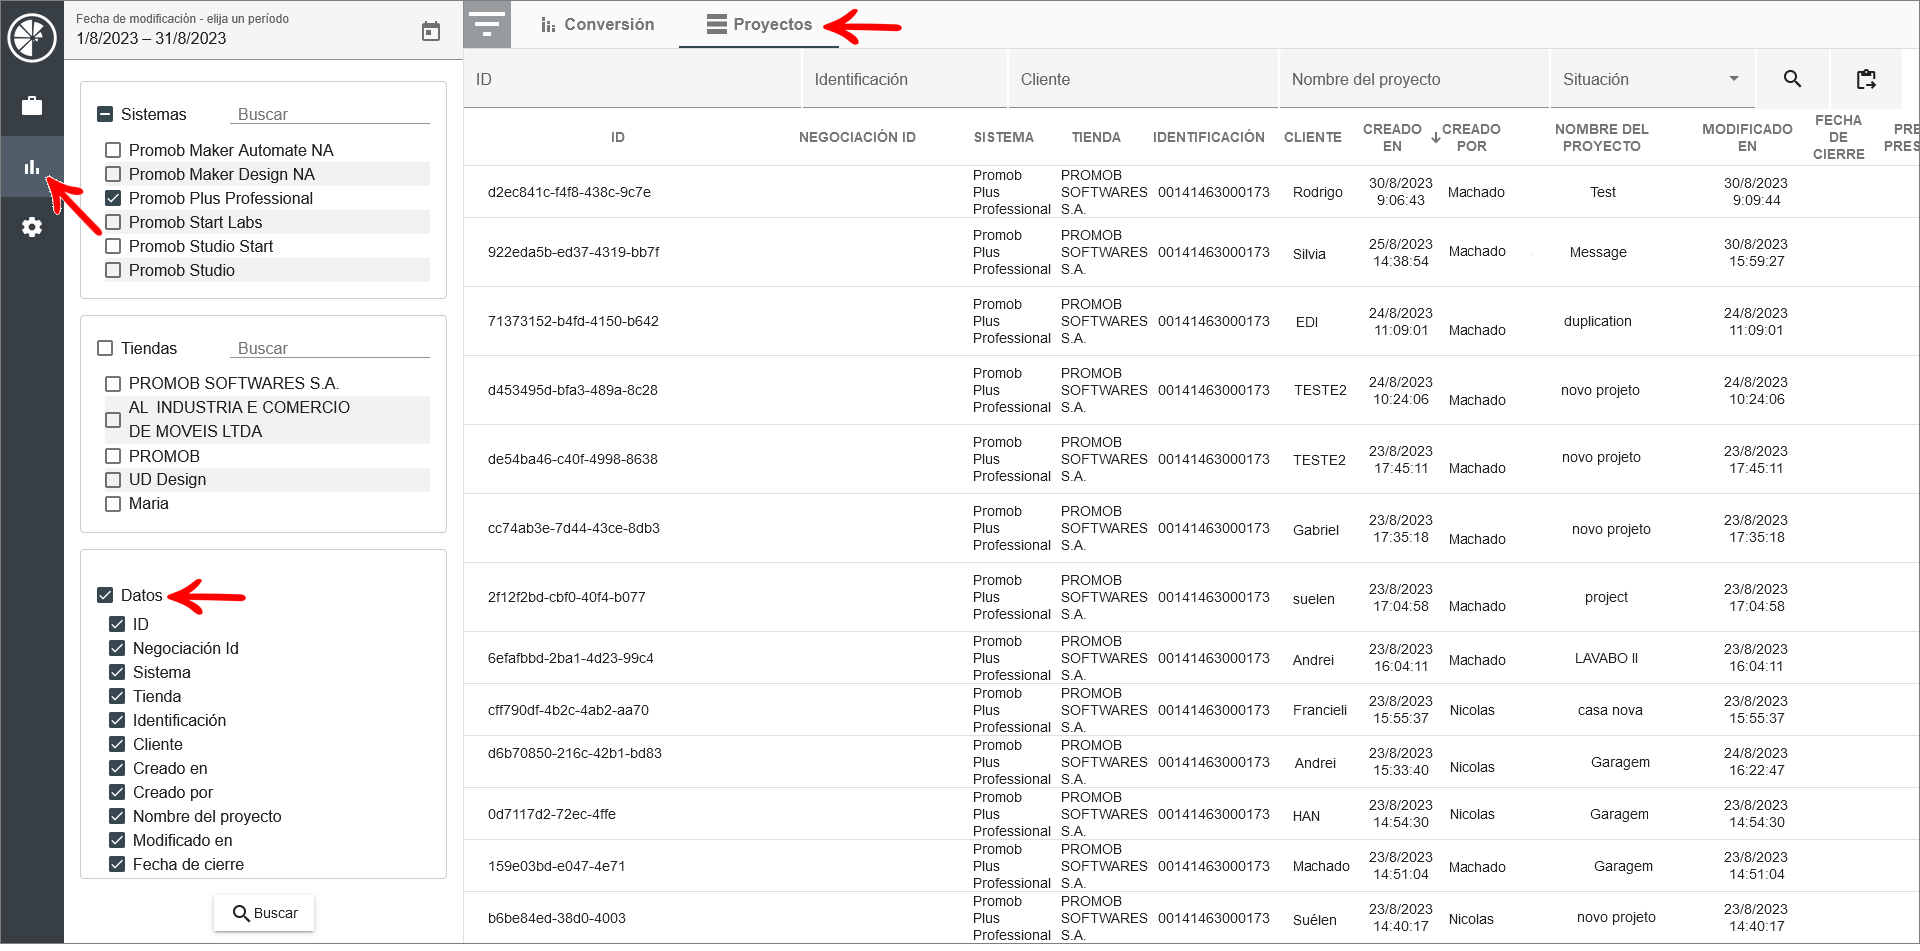Open the bar chart reports section

[32, 167]
